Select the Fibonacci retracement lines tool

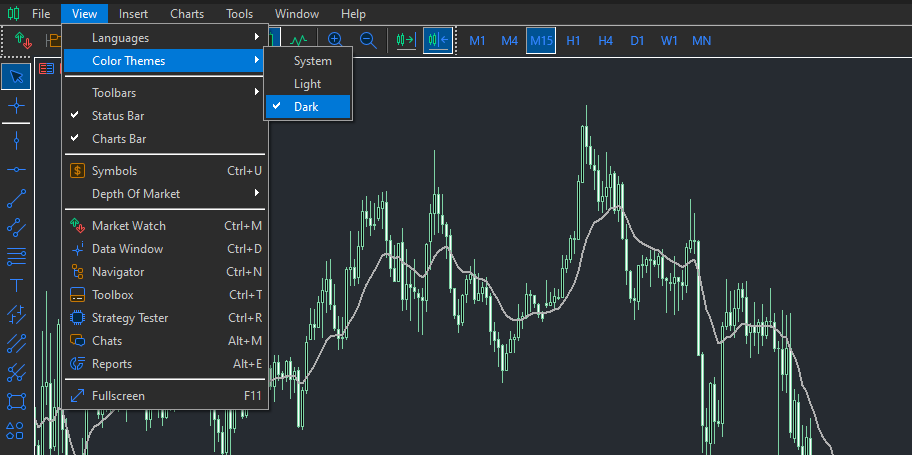click(16, 256)
